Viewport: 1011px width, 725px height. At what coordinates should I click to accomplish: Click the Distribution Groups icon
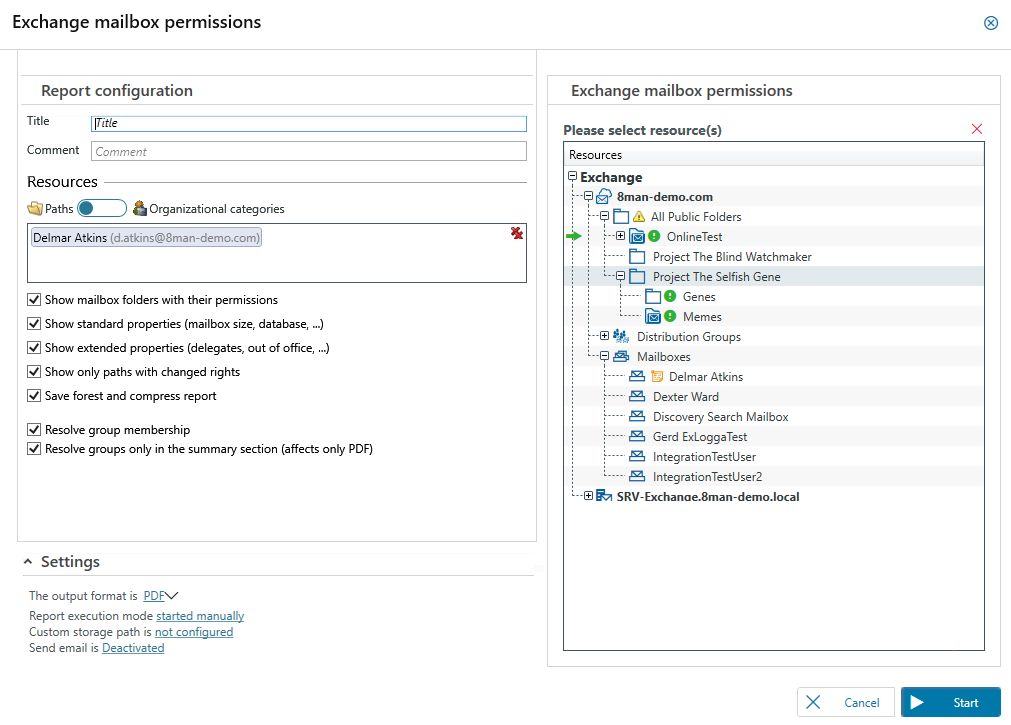click(x=621, y=337)
